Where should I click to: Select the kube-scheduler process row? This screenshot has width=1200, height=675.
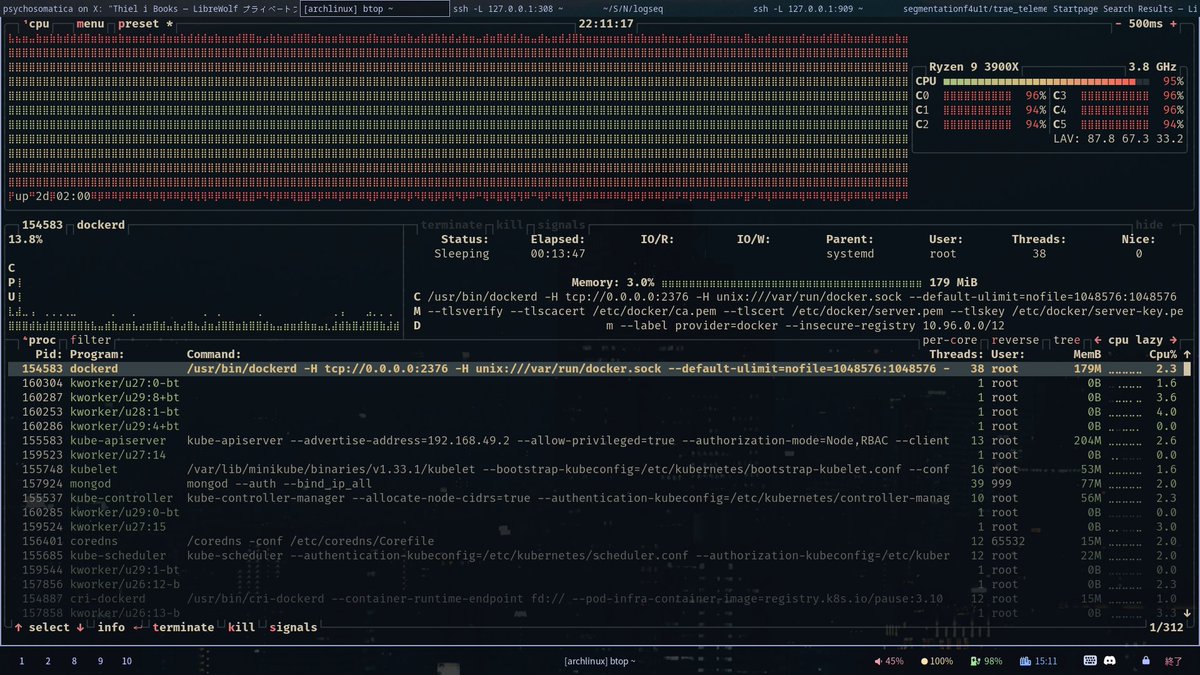tap(594, 555)
